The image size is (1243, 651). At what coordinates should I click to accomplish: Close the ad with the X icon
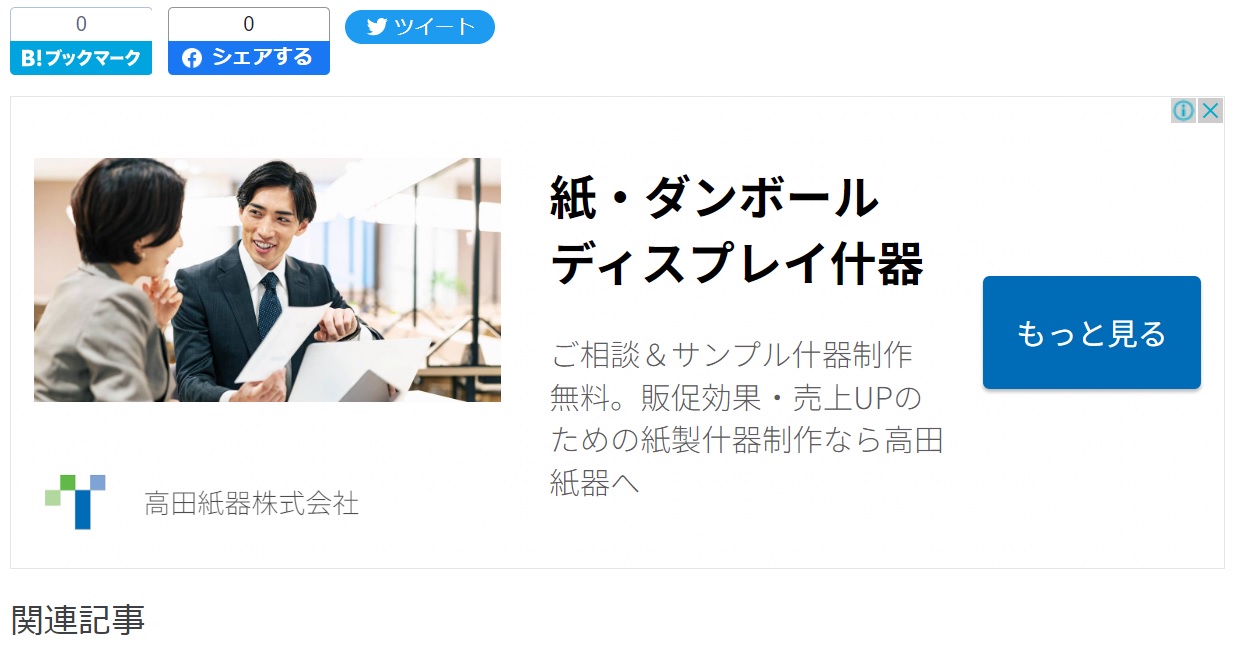pyautogui.click(x=1210, y=110)
